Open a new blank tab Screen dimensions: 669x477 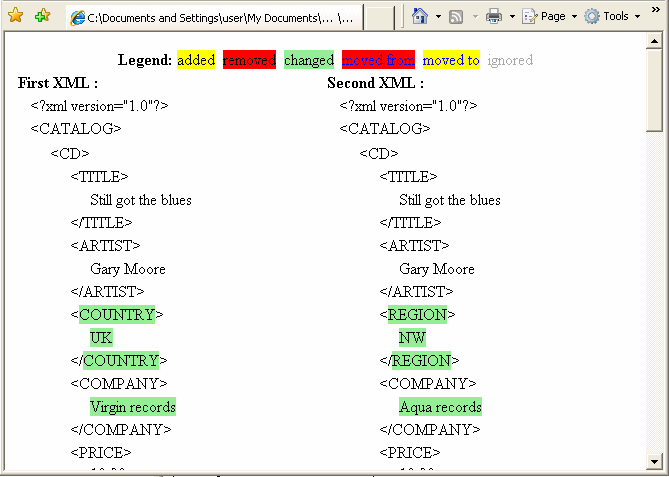pyautogui.click(x=379, y=17)
